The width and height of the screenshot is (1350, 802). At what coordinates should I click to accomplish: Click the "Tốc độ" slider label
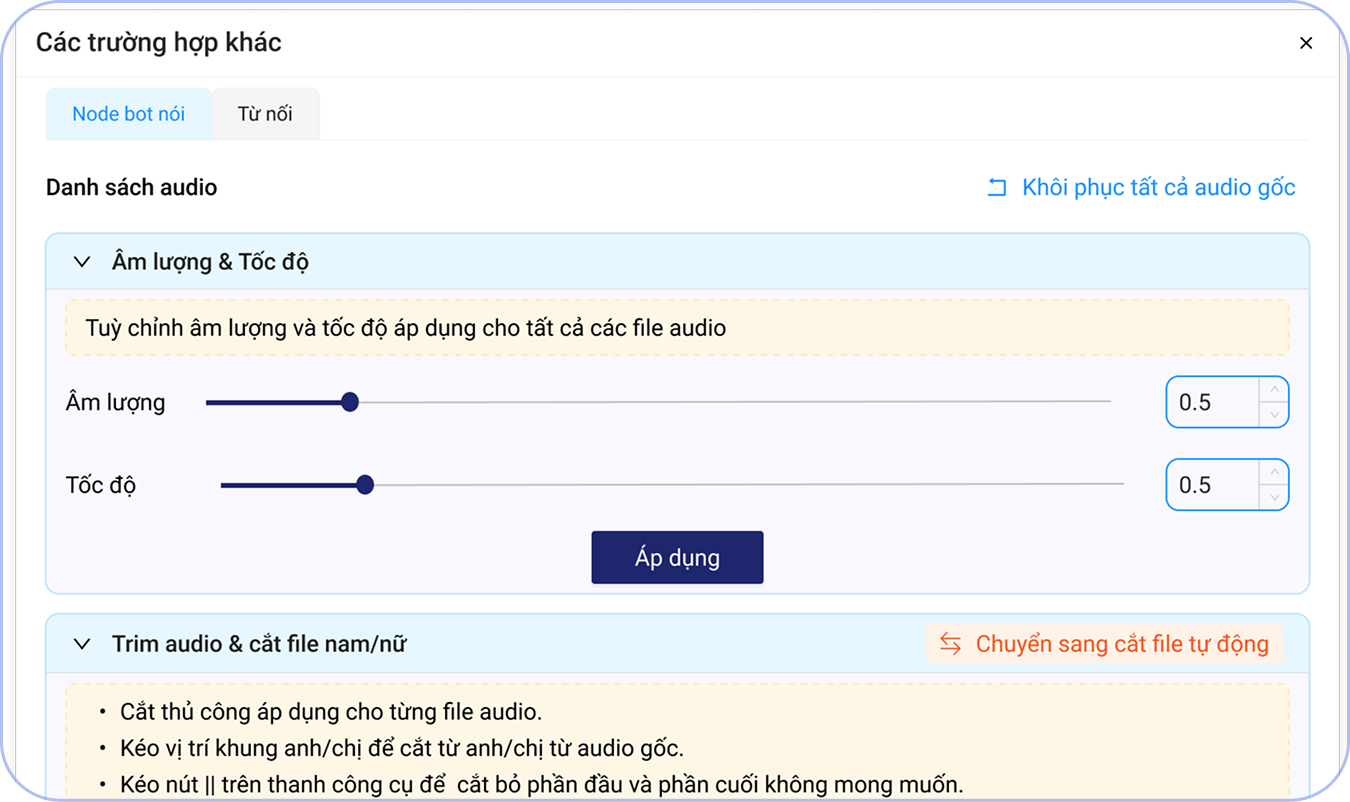[x=100, y=485]
